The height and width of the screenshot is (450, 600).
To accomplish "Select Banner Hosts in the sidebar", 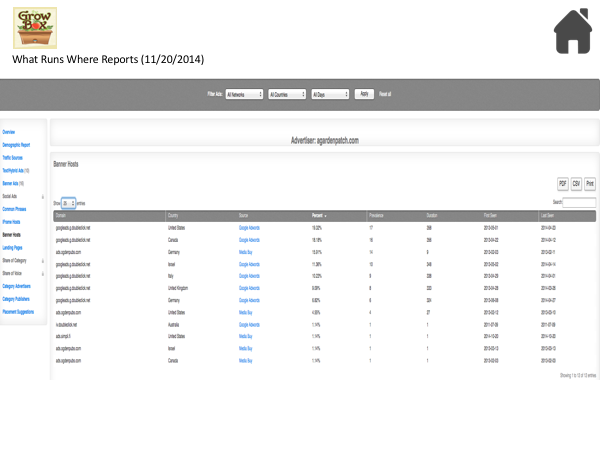I will 11,235.
